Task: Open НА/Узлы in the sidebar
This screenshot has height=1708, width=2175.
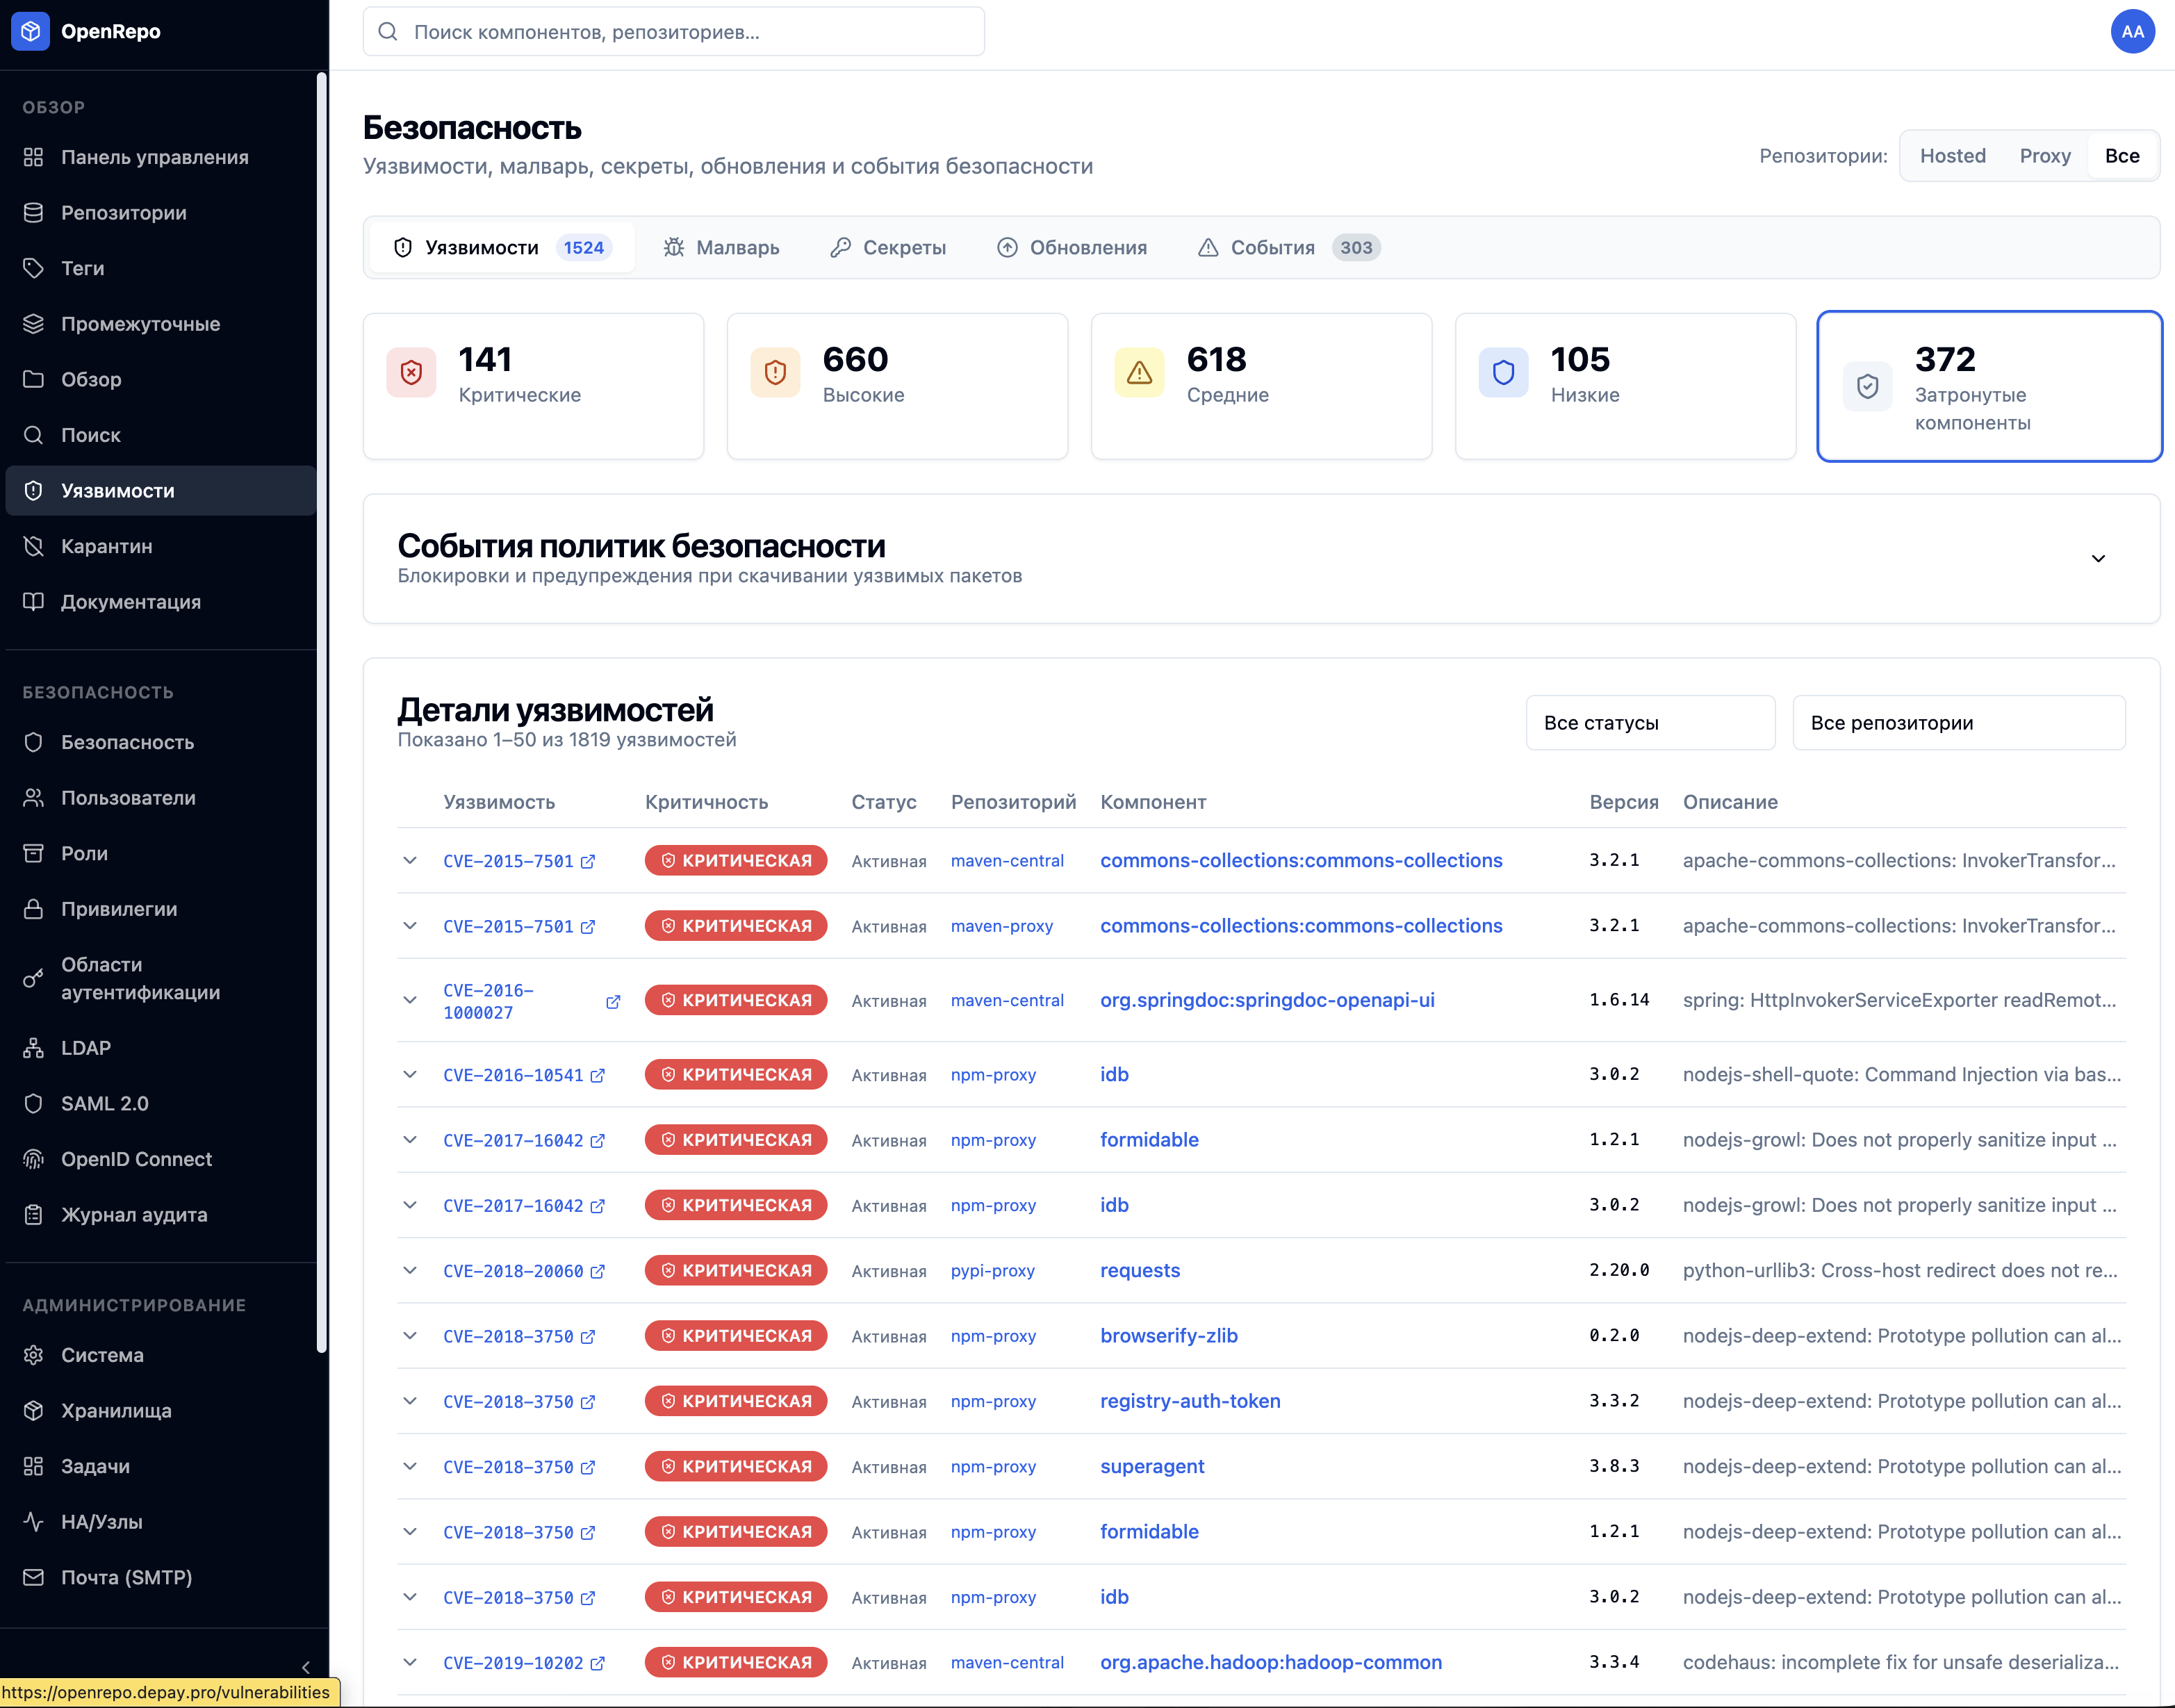Action: click(x=160, y=1522)
